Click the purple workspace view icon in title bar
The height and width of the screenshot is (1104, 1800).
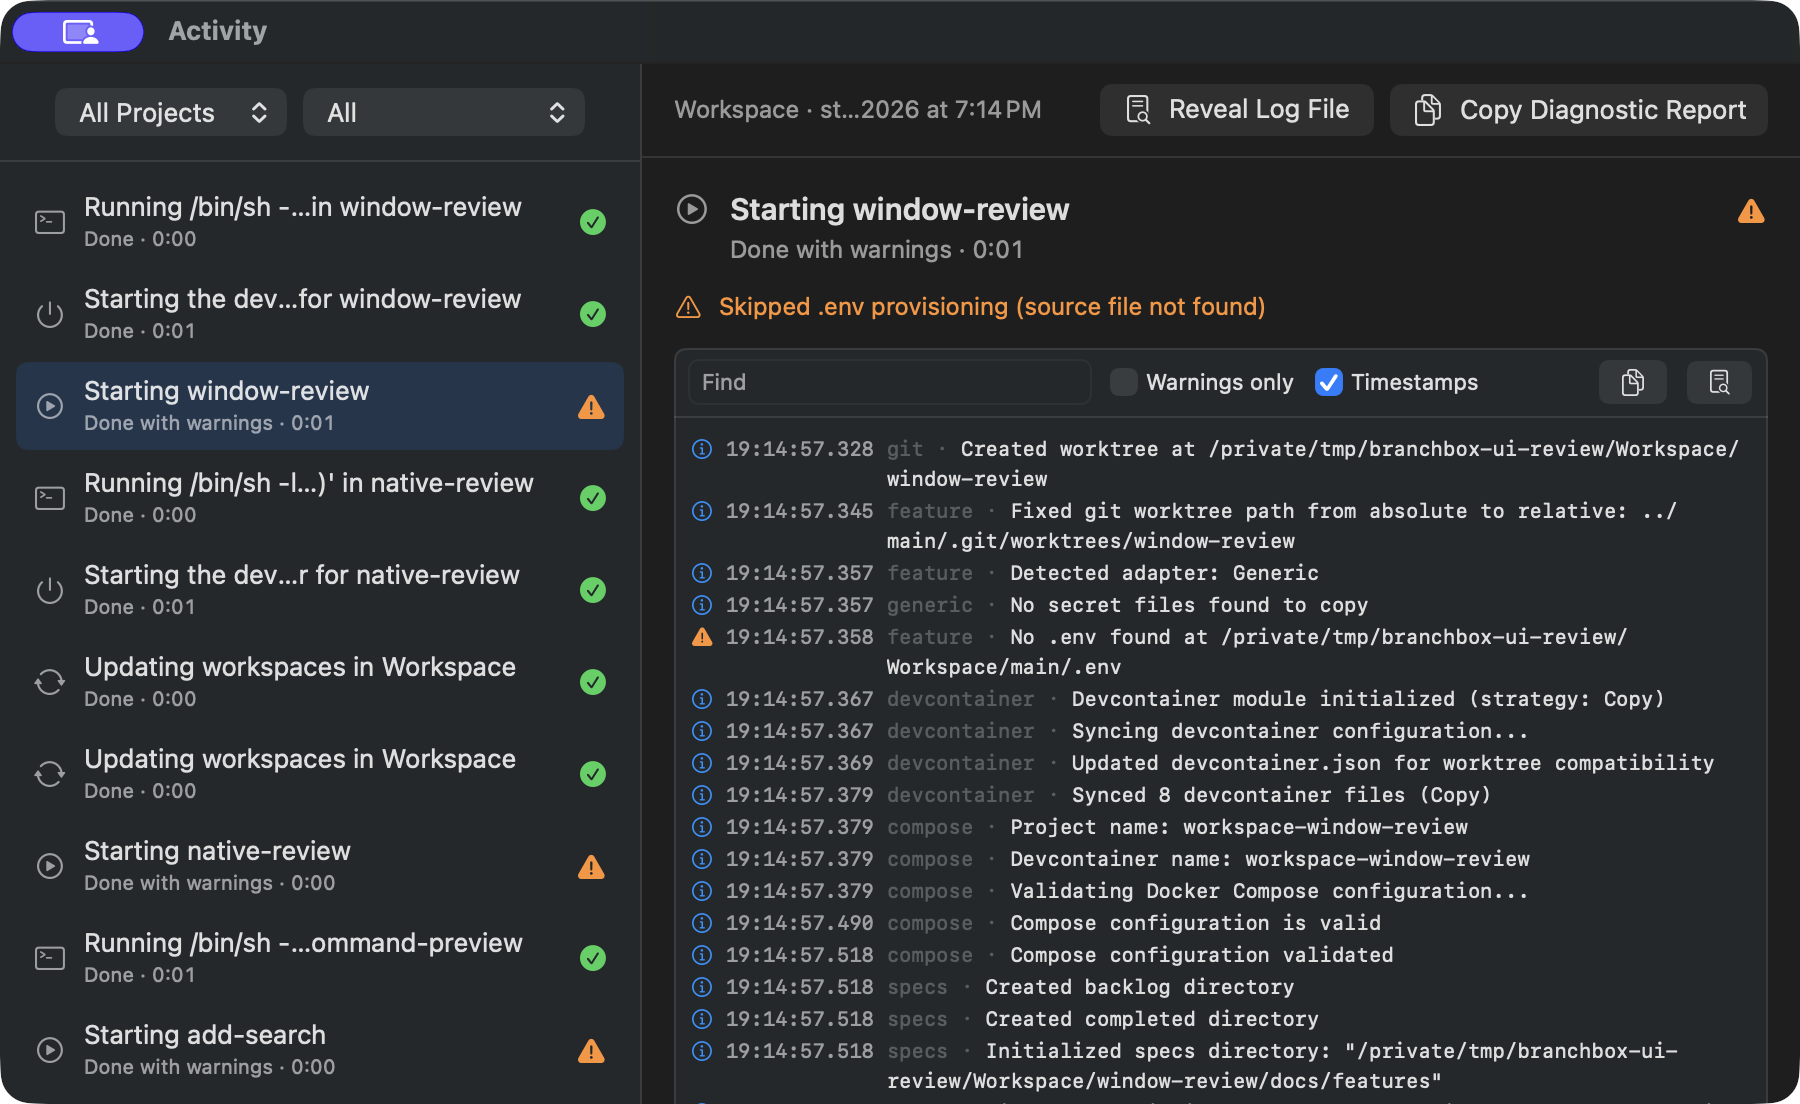click(x=79, y=32)
